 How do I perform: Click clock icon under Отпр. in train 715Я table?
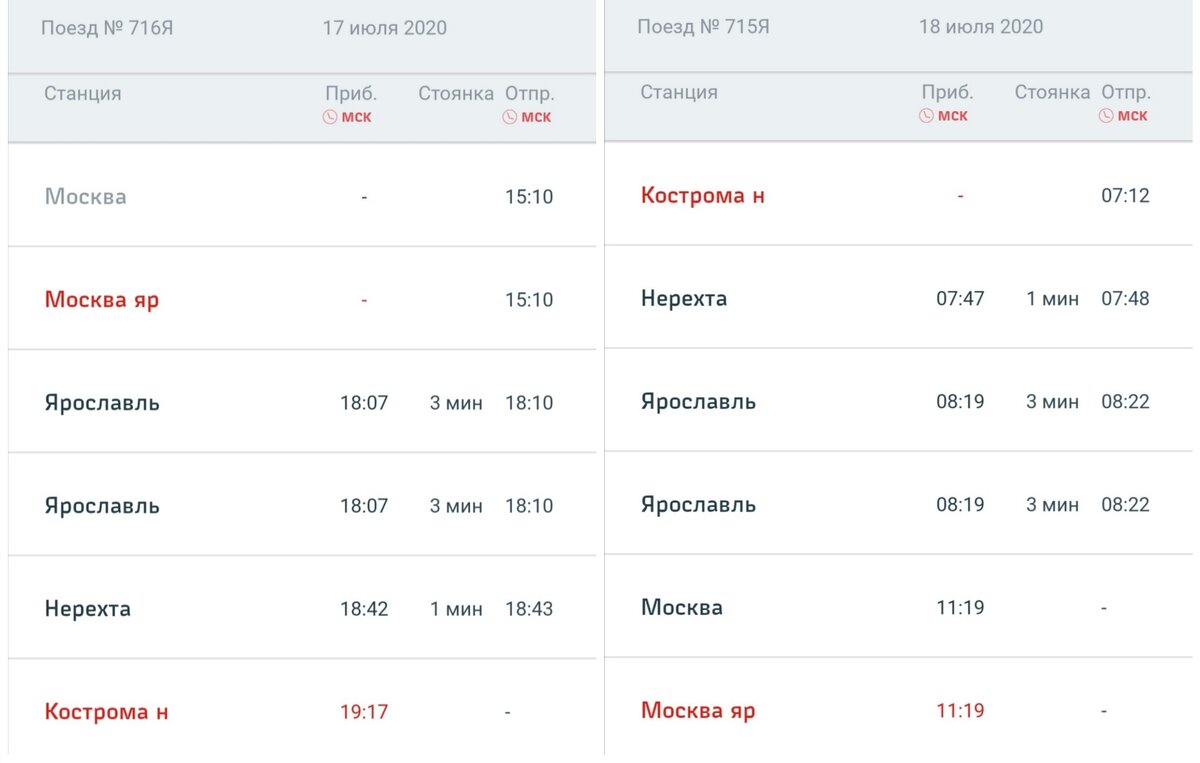click(x=1106, y=116)
